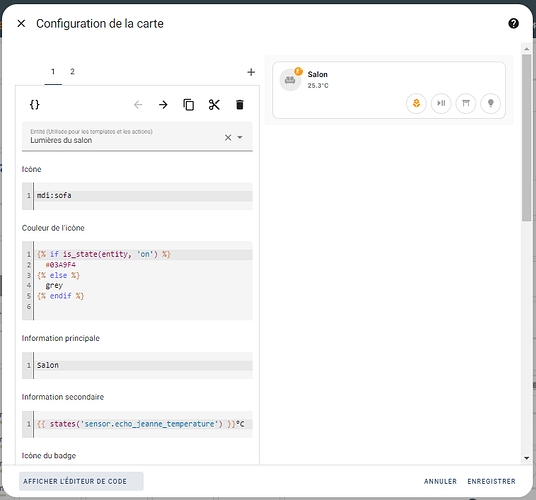
Task: Click Enregistrer to save
Action: (x=491, y=481)
